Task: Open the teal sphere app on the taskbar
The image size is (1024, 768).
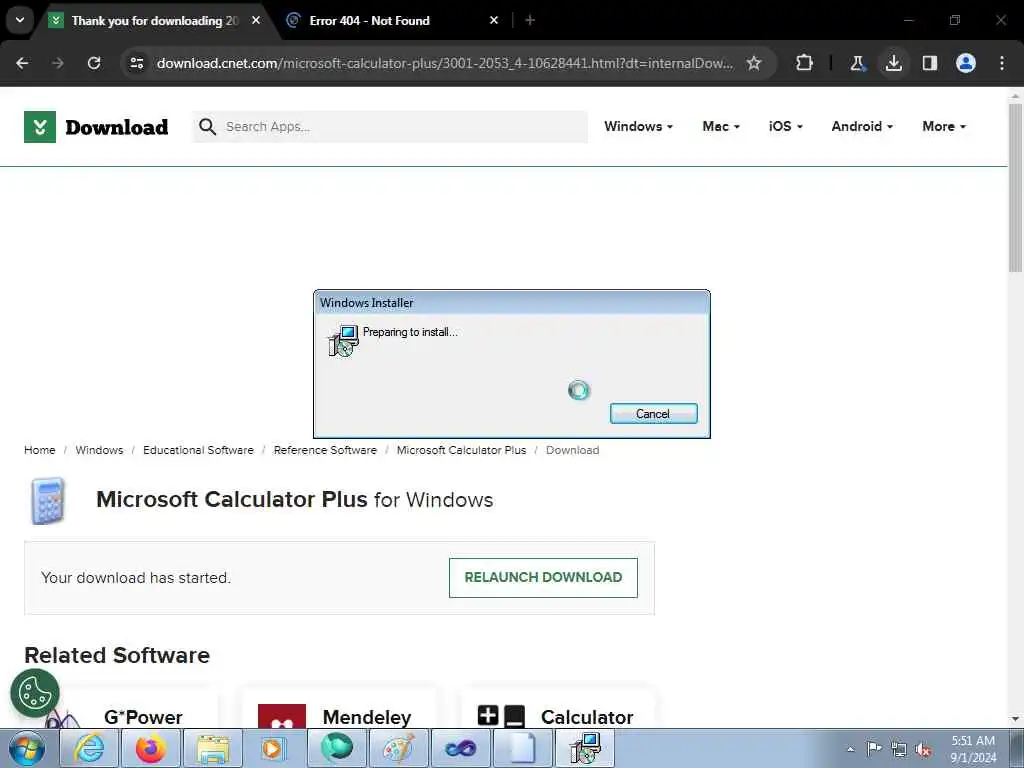Action: [x=336, y=749]
